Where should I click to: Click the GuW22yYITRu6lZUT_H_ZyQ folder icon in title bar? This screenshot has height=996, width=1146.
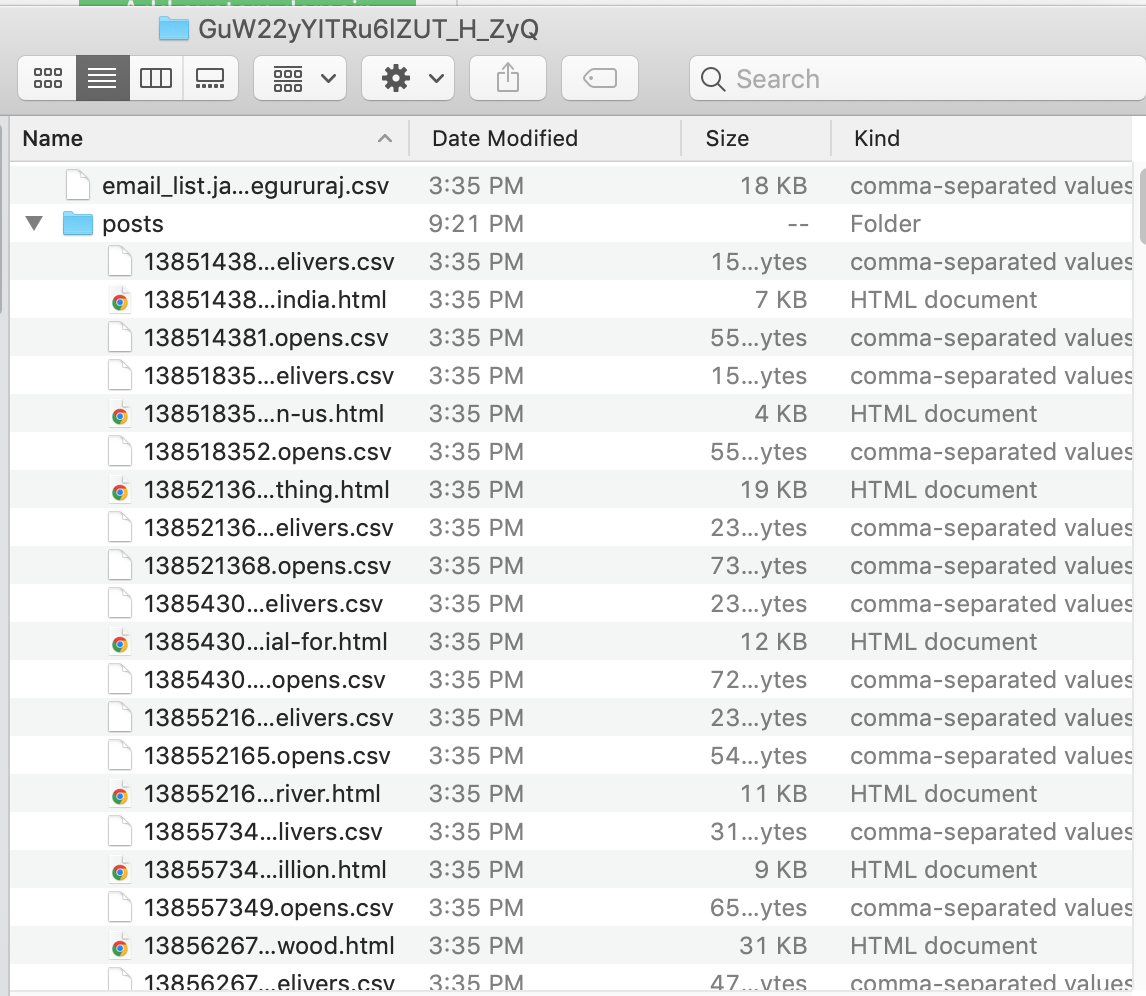coord(173,29)
